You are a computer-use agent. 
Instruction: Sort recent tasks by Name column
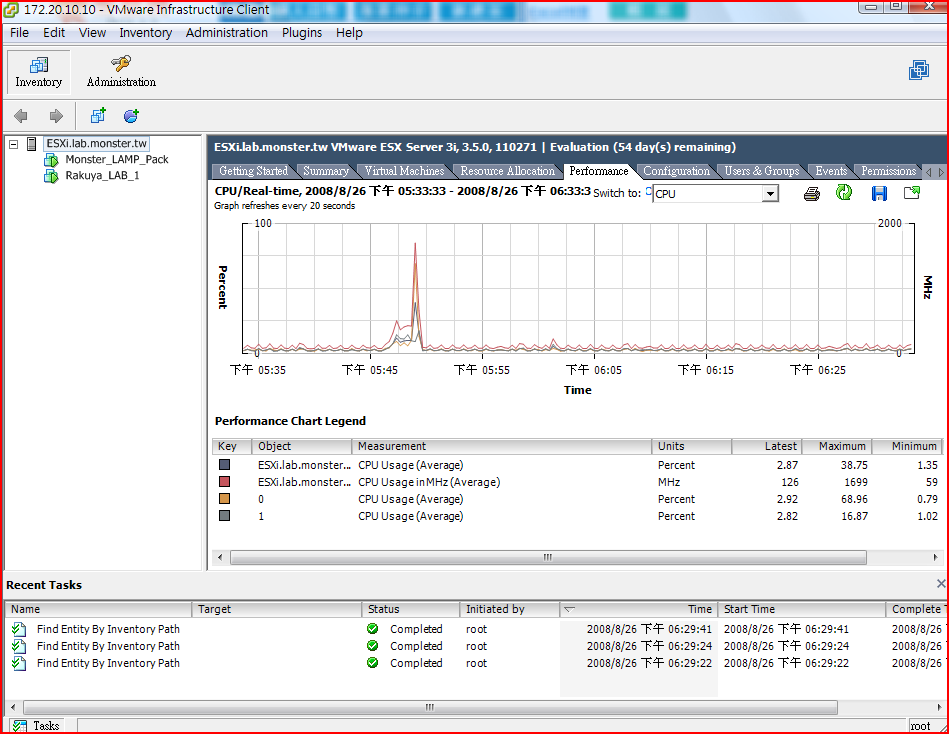(x=98, y=609)
